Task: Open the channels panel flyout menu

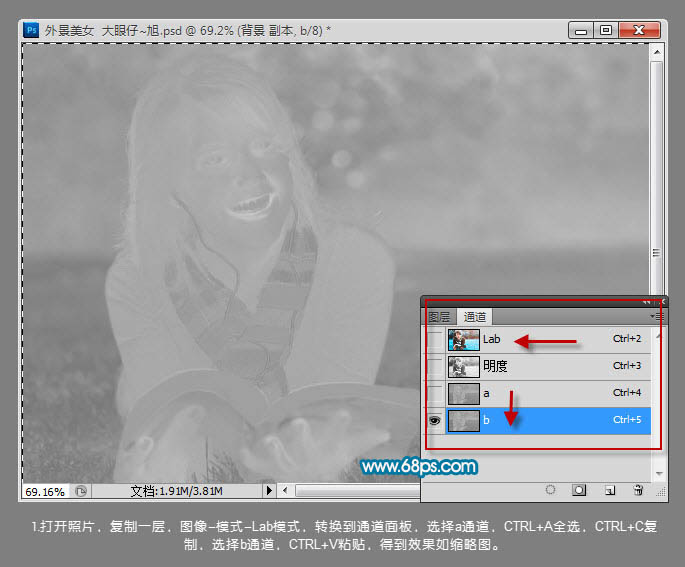Action: pos(657,316)
